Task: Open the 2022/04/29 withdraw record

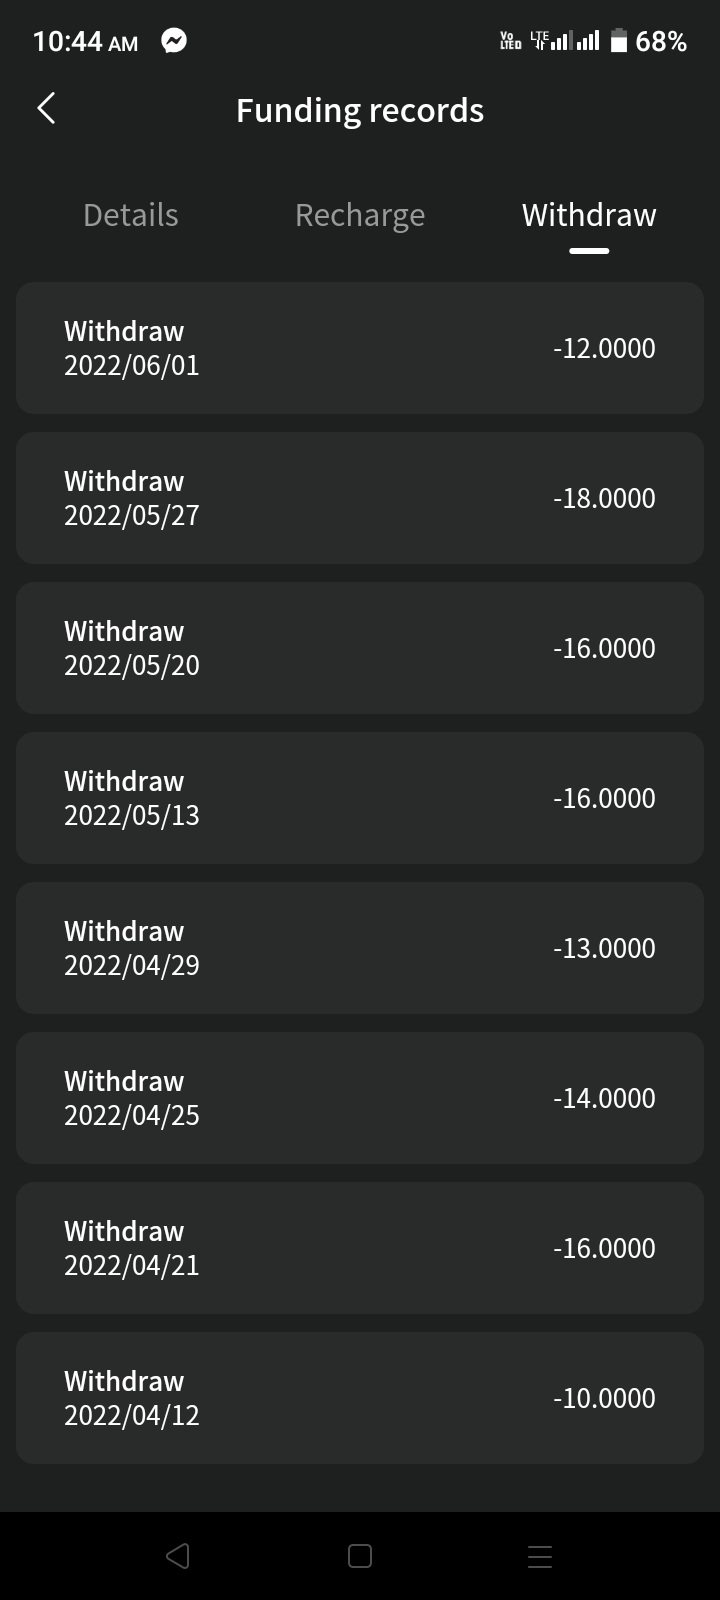Action: (360, 948)
